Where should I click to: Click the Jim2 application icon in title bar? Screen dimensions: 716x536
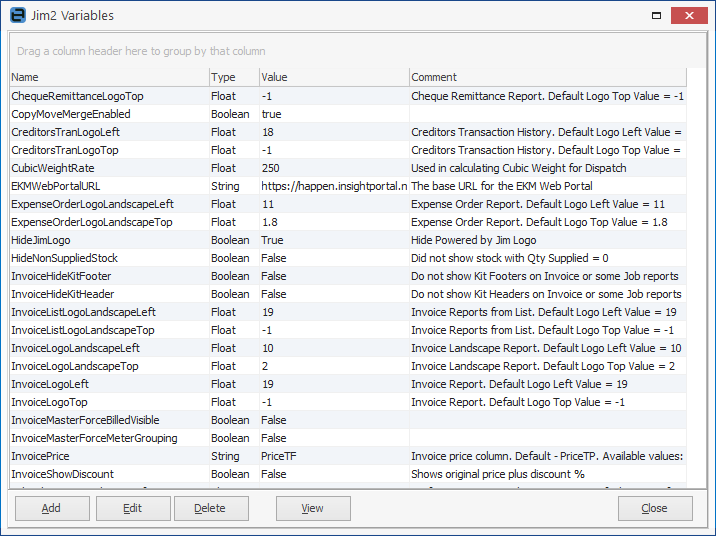[18, 15]
